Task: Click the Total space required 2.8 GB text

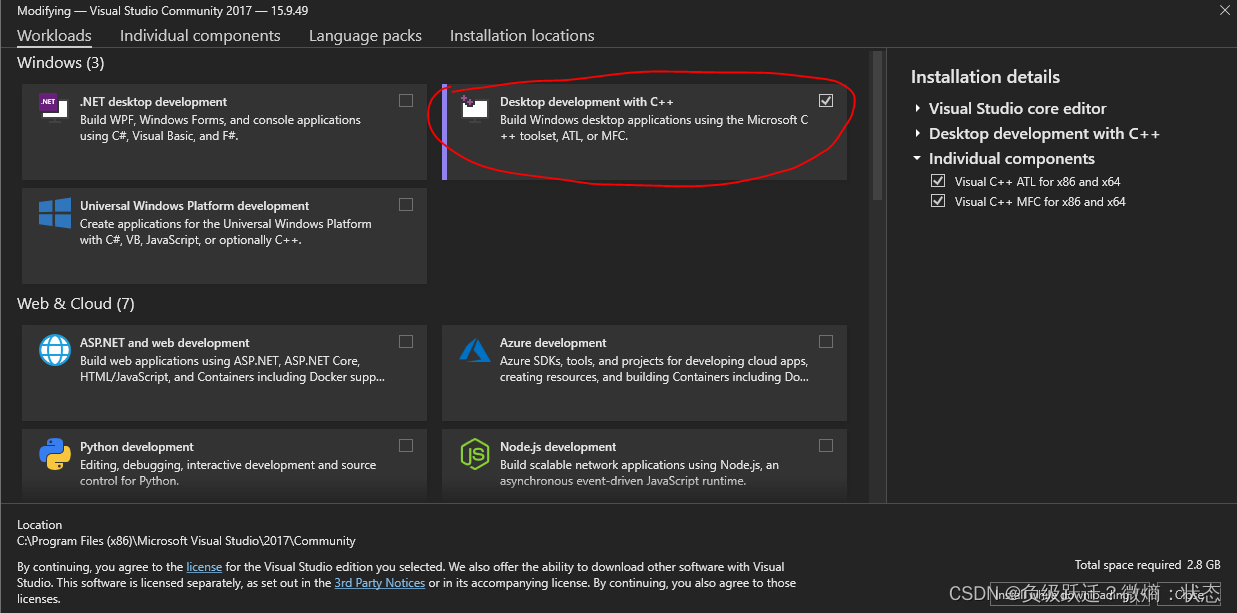Action: coord(1148,565)
